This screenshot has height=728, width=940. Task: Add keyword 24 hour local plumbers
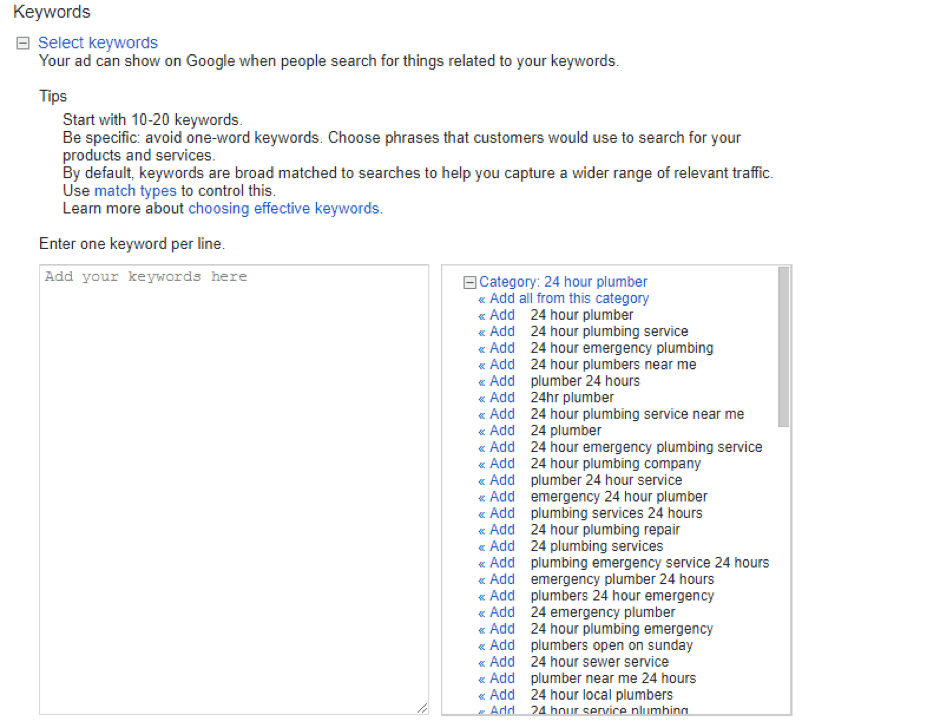pos(497,695)
